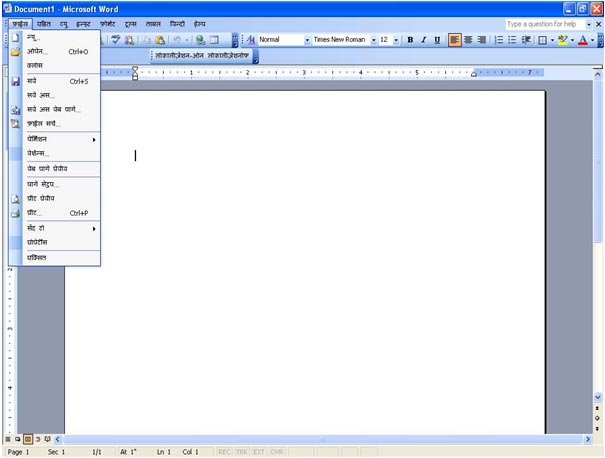Image resolution: width=605 pixels, height=458 pixels.
Task: Click the numbered list icon
Action: click(499, 40)
